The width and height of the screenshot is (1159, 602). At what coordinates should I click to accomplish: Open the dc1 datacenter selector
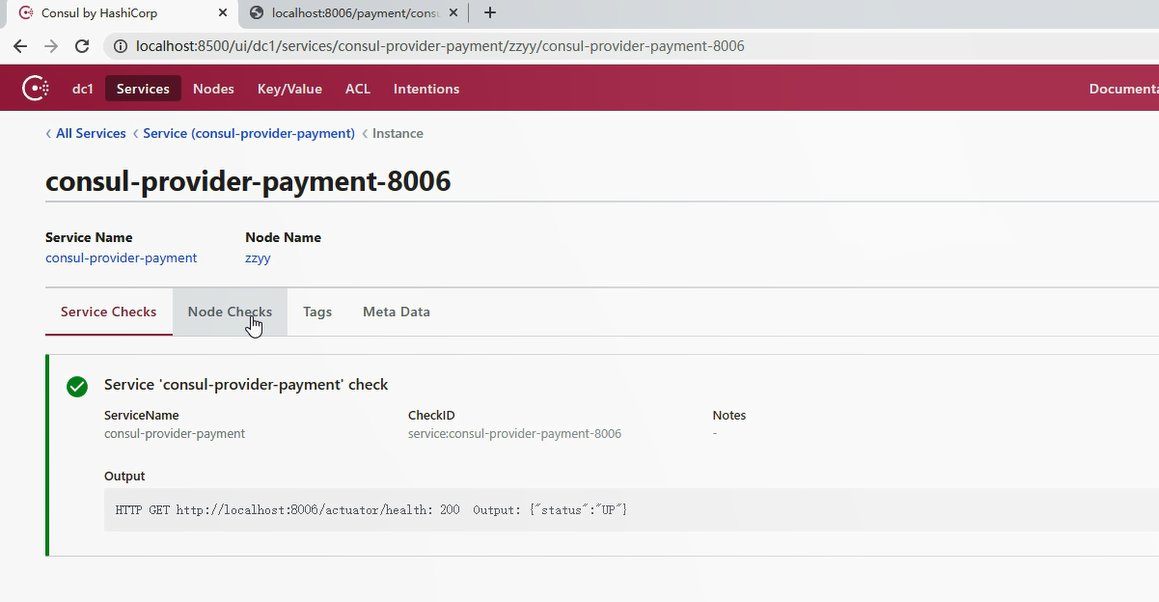pos(83,89)
